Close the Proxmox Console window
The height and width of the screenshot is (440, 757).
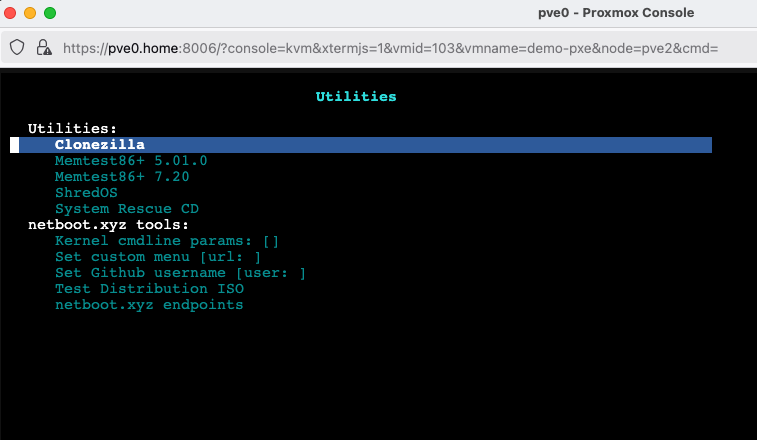11,13
